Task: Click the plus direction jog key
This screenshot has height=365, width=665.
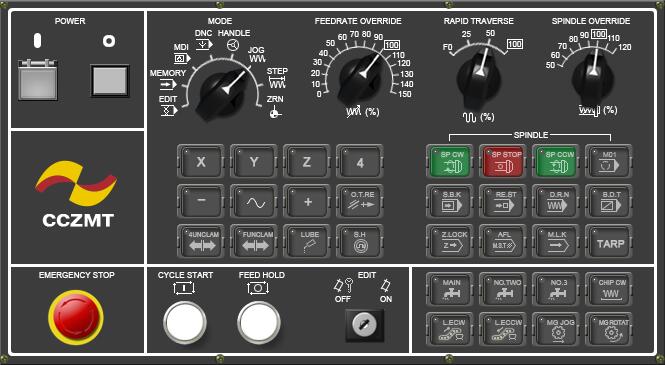Action: pyautogui.click(x=307, y=201)
